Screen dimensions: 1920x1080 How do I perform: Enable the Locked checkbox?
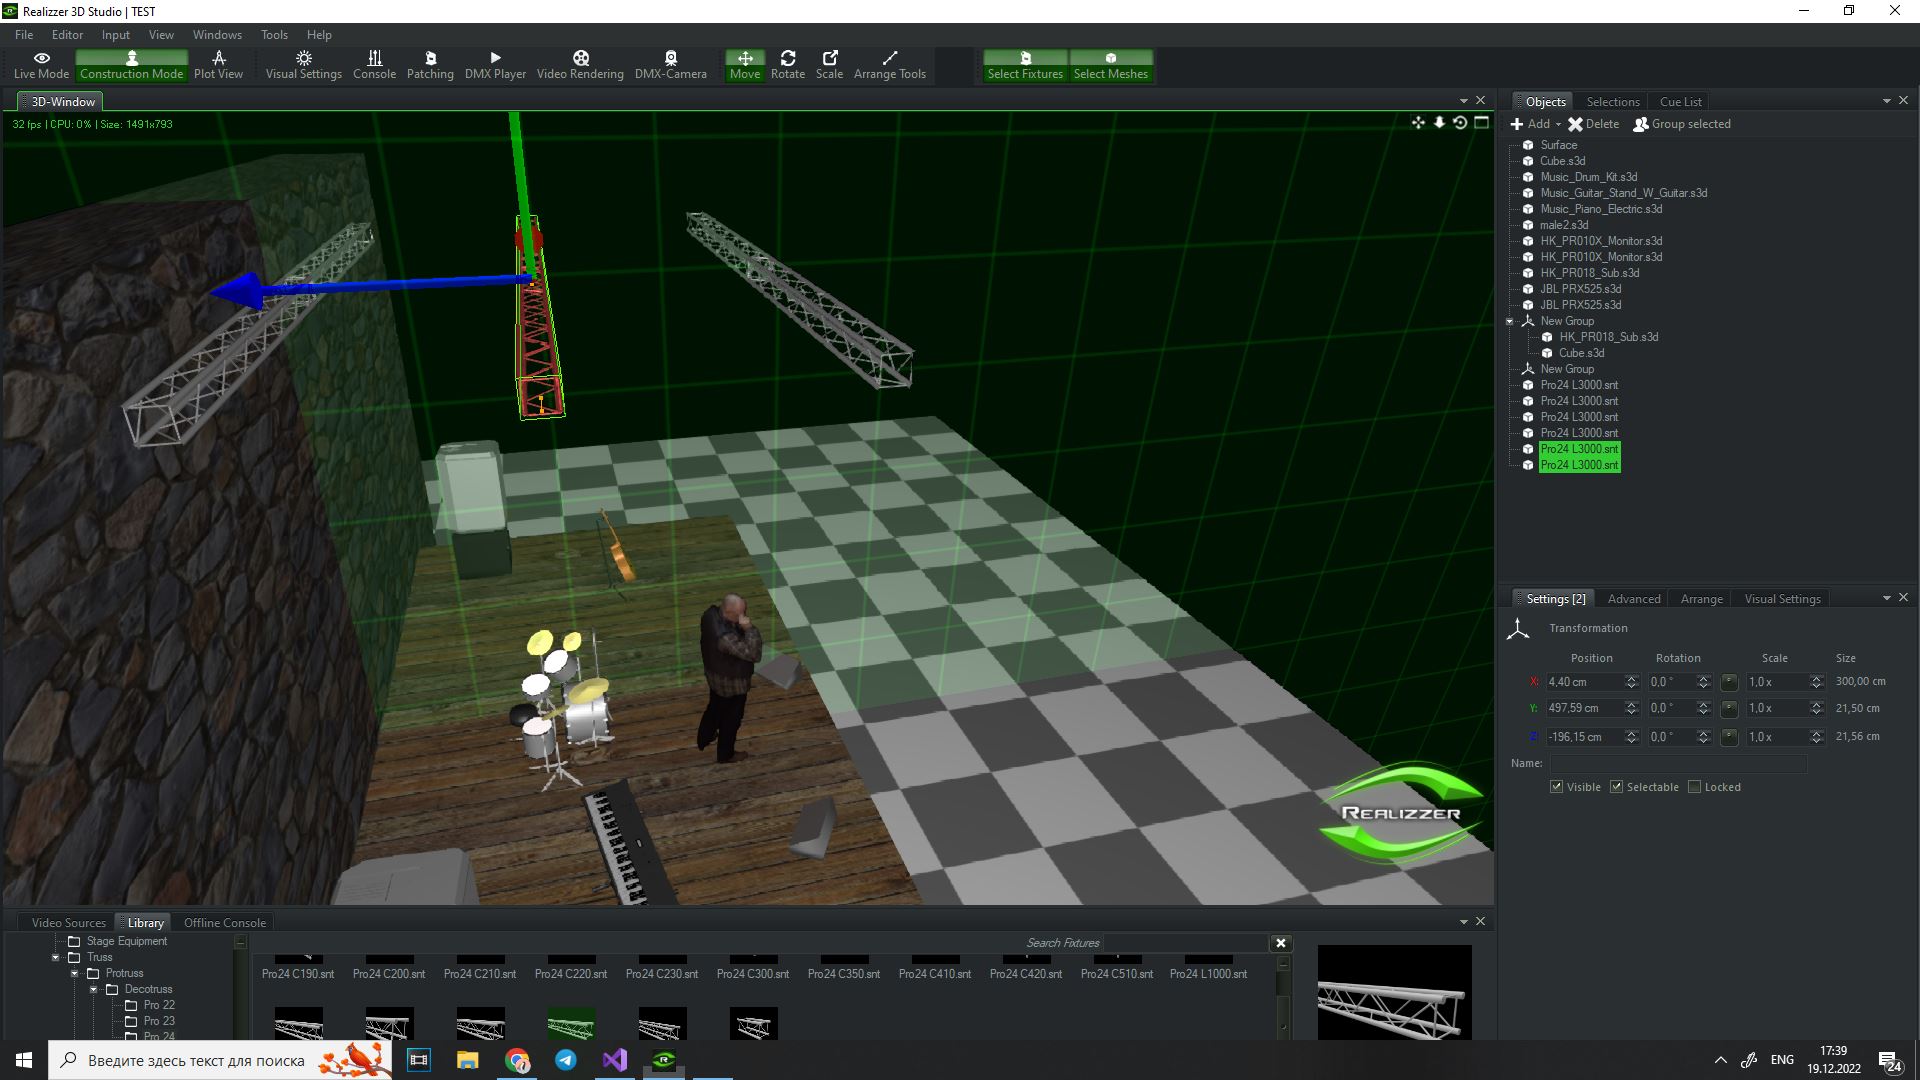coord(1694,787)
